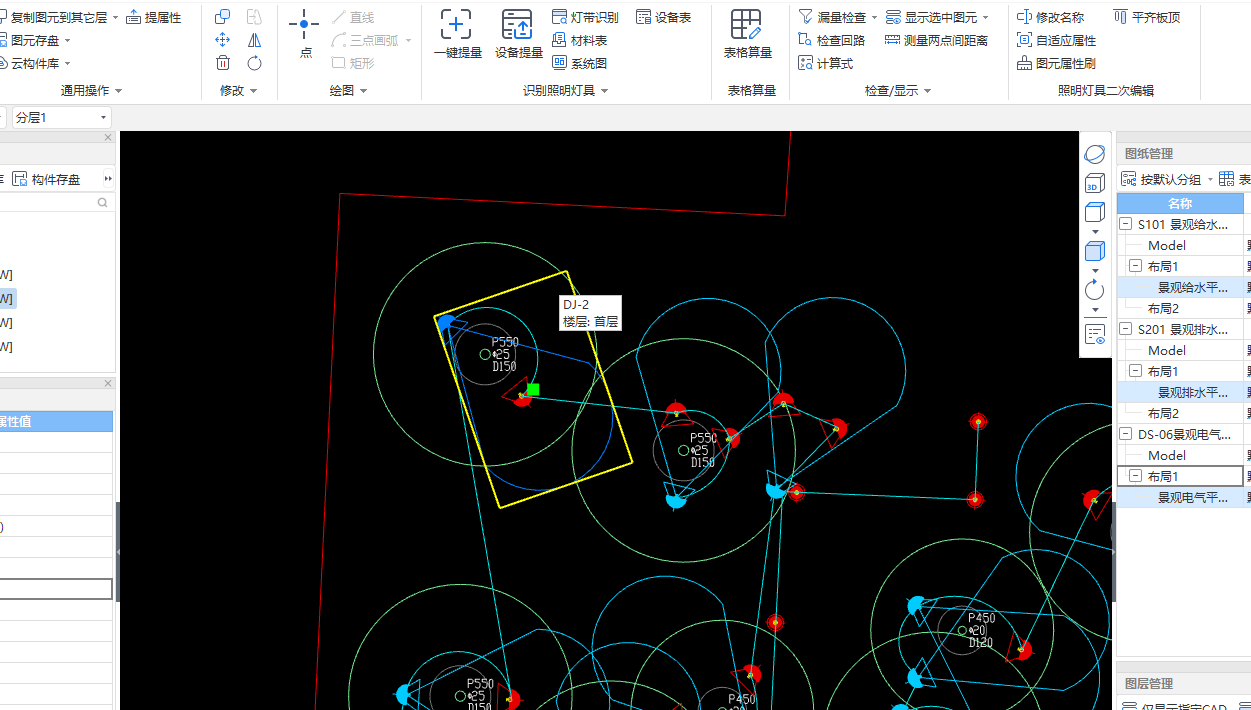This screenshot has width=1251, height=710.
Task: Collapse the S101 景观给水 tree node
Action: click(x=1125, y=225)
